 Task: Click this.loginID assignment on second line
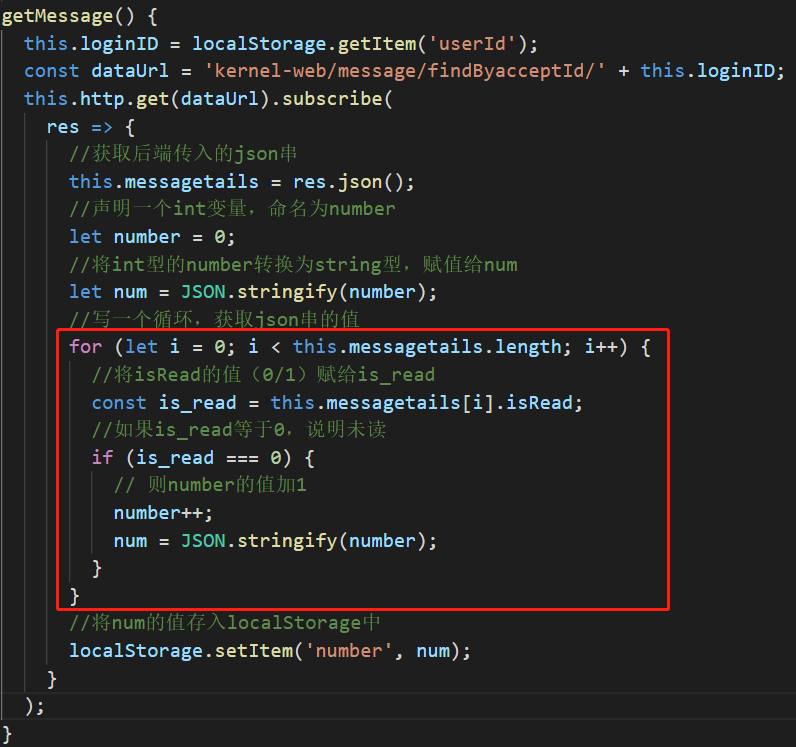(x=91, y=44)
